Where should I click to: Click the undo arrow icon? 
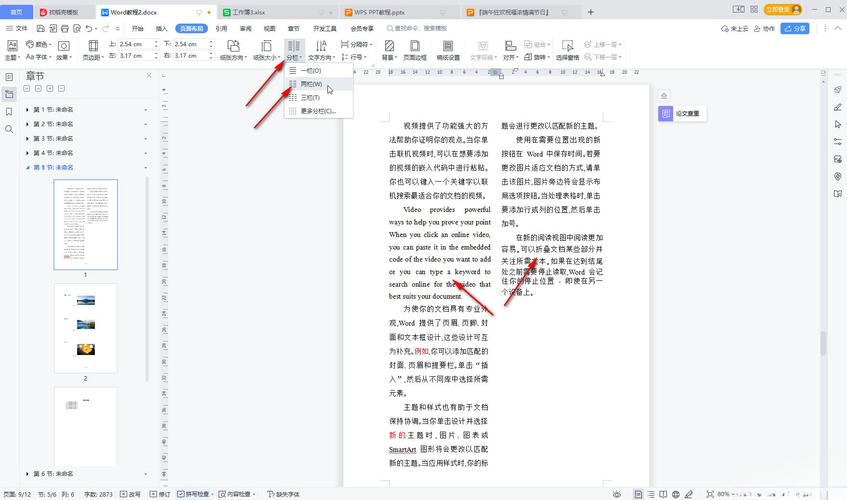[x=89, y=28]
